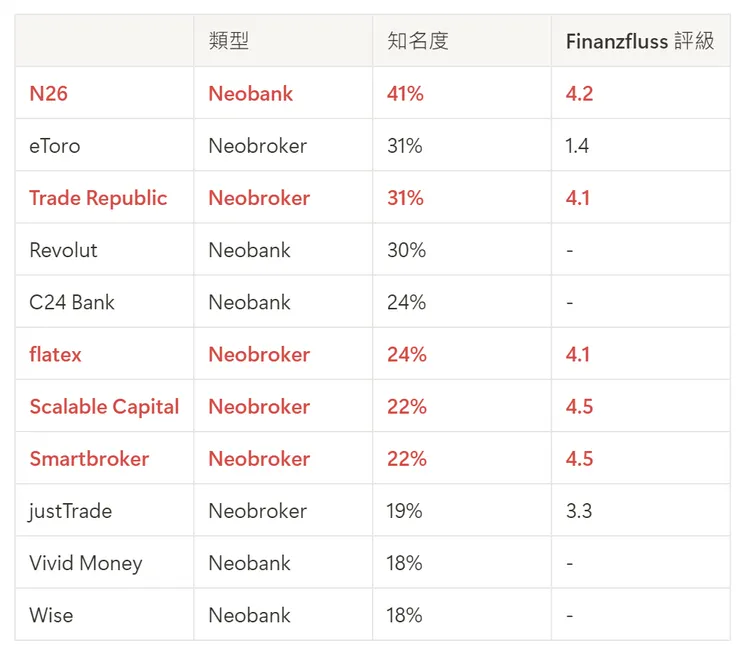Select the Vivid Money cell
This screenshot has height=647, width=740.
[86, 563]
